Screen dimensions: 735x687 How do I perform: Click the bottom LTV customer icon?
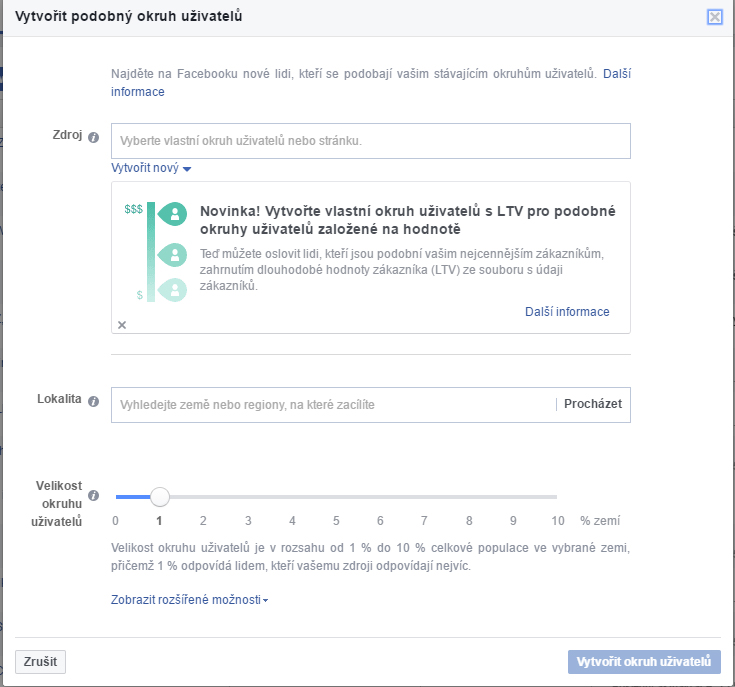pos(172,290)
